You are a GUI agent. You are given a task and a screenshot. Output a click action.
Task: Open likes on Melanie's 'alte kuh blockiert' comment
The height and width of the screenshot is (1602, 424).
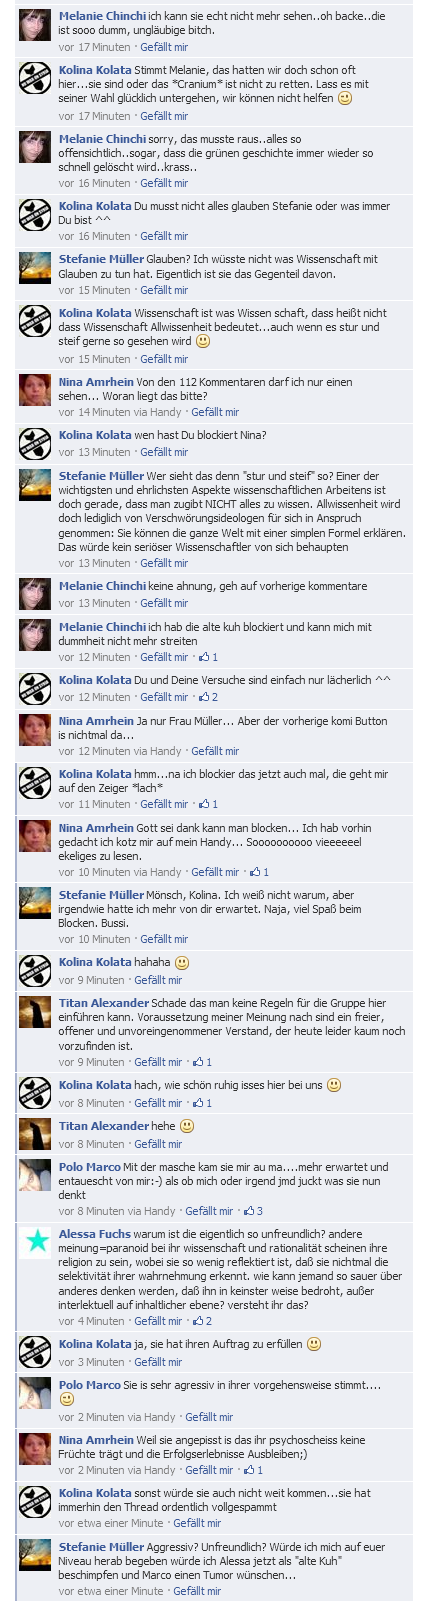pyautogui.click(x=208, y=657)
